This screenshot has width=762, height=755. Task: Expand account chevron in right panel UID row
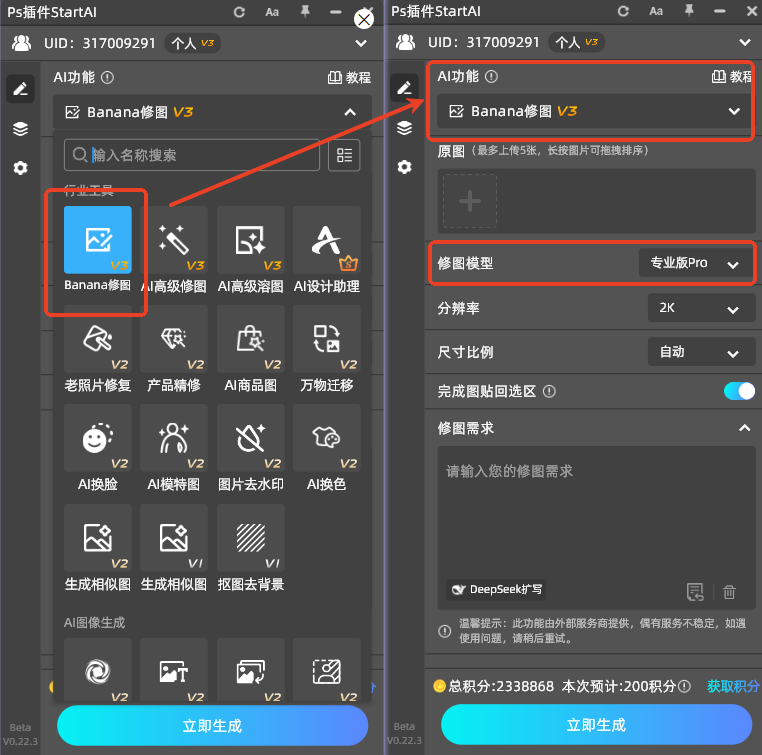click(745, 42)
